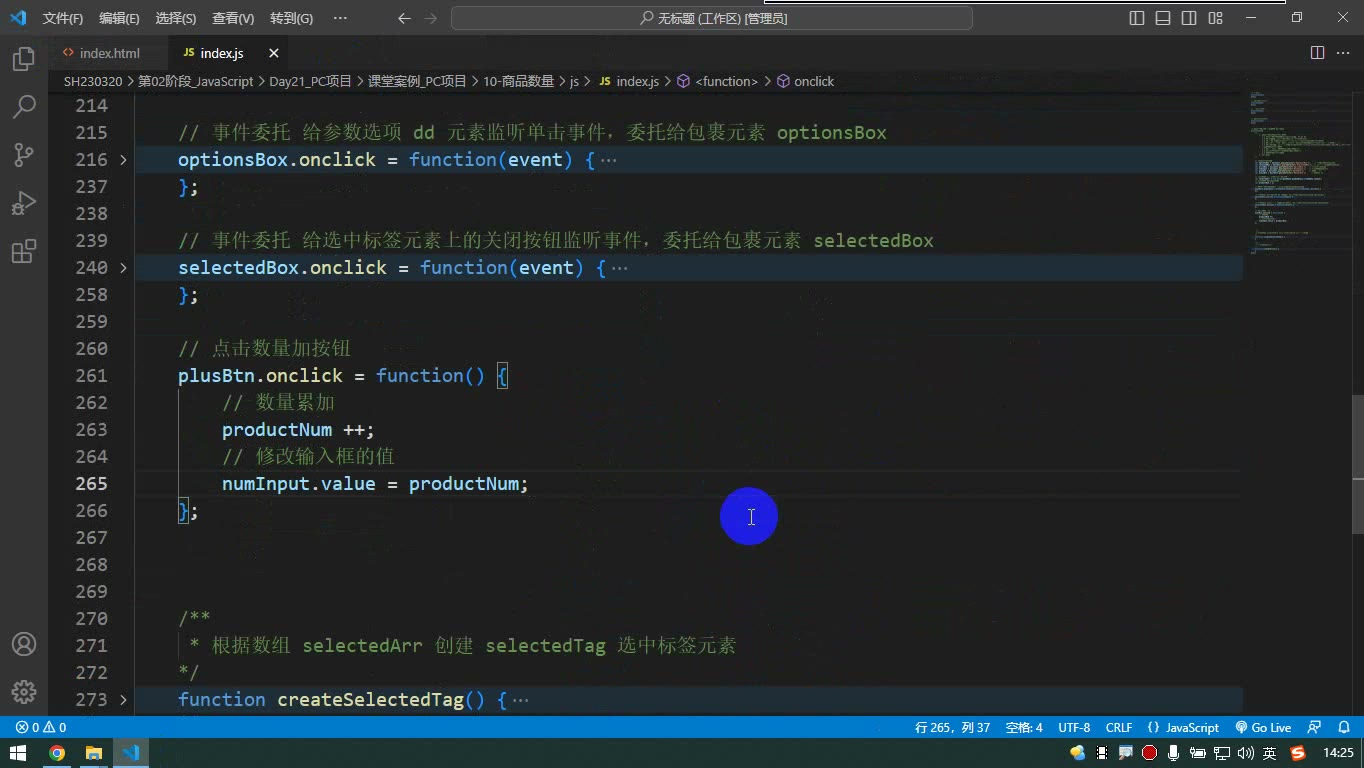Open the 查看(V) menu
1364x768 pixels.
[x=233, y=18]
